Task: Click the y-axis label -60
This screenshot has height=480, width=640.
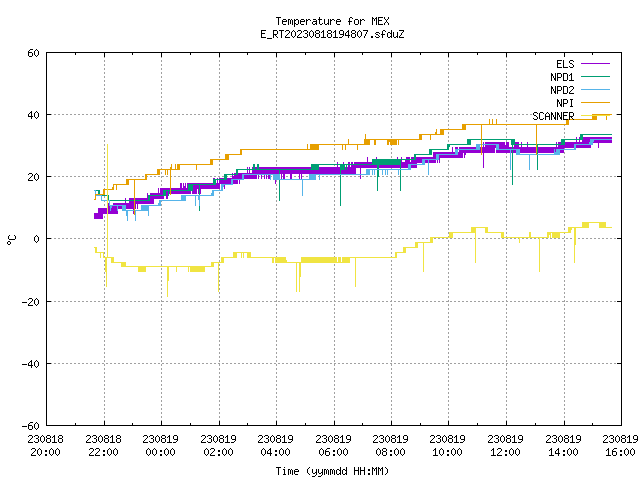Action: tap(31, 426)
